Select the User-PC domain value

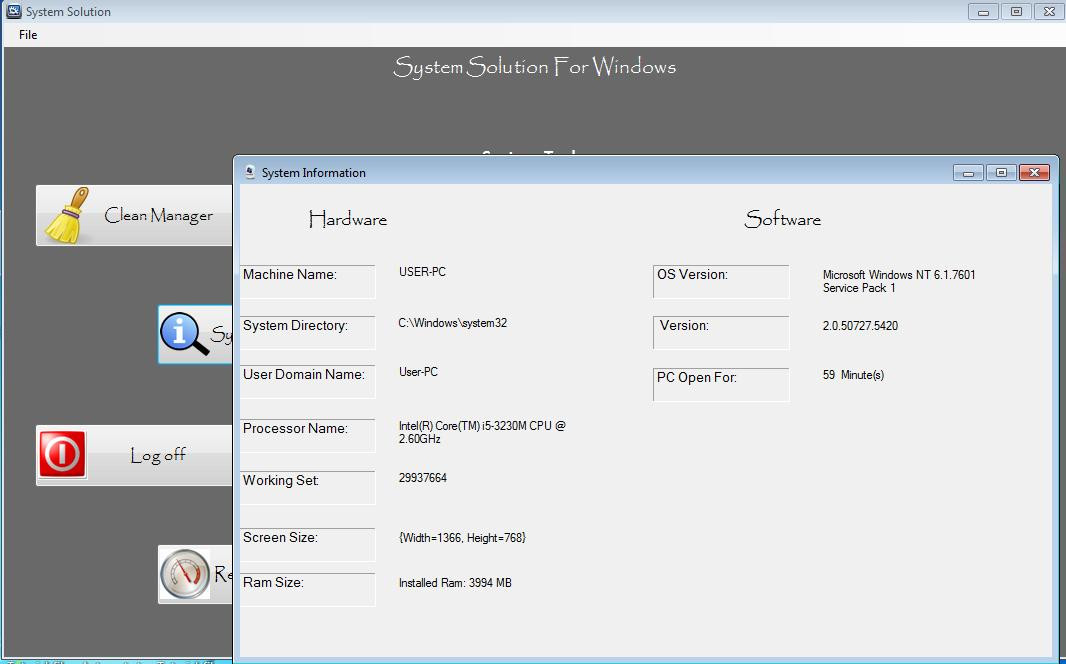(418, 372)
